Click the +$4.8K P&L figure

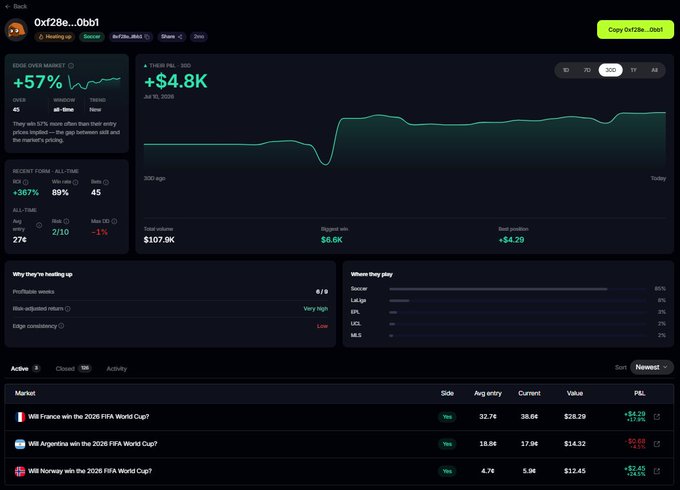[x=176, y=81]
